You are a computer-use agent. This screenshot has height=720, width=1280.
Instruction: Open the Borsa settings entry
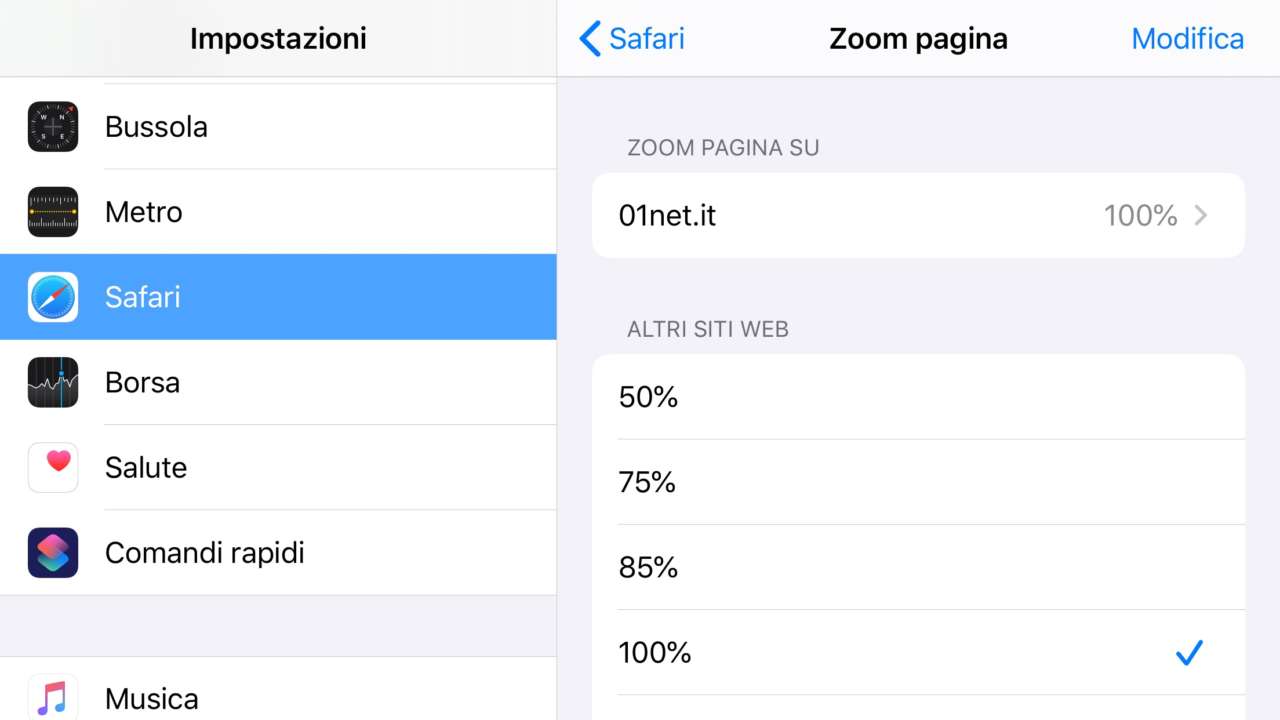point(300,382)
